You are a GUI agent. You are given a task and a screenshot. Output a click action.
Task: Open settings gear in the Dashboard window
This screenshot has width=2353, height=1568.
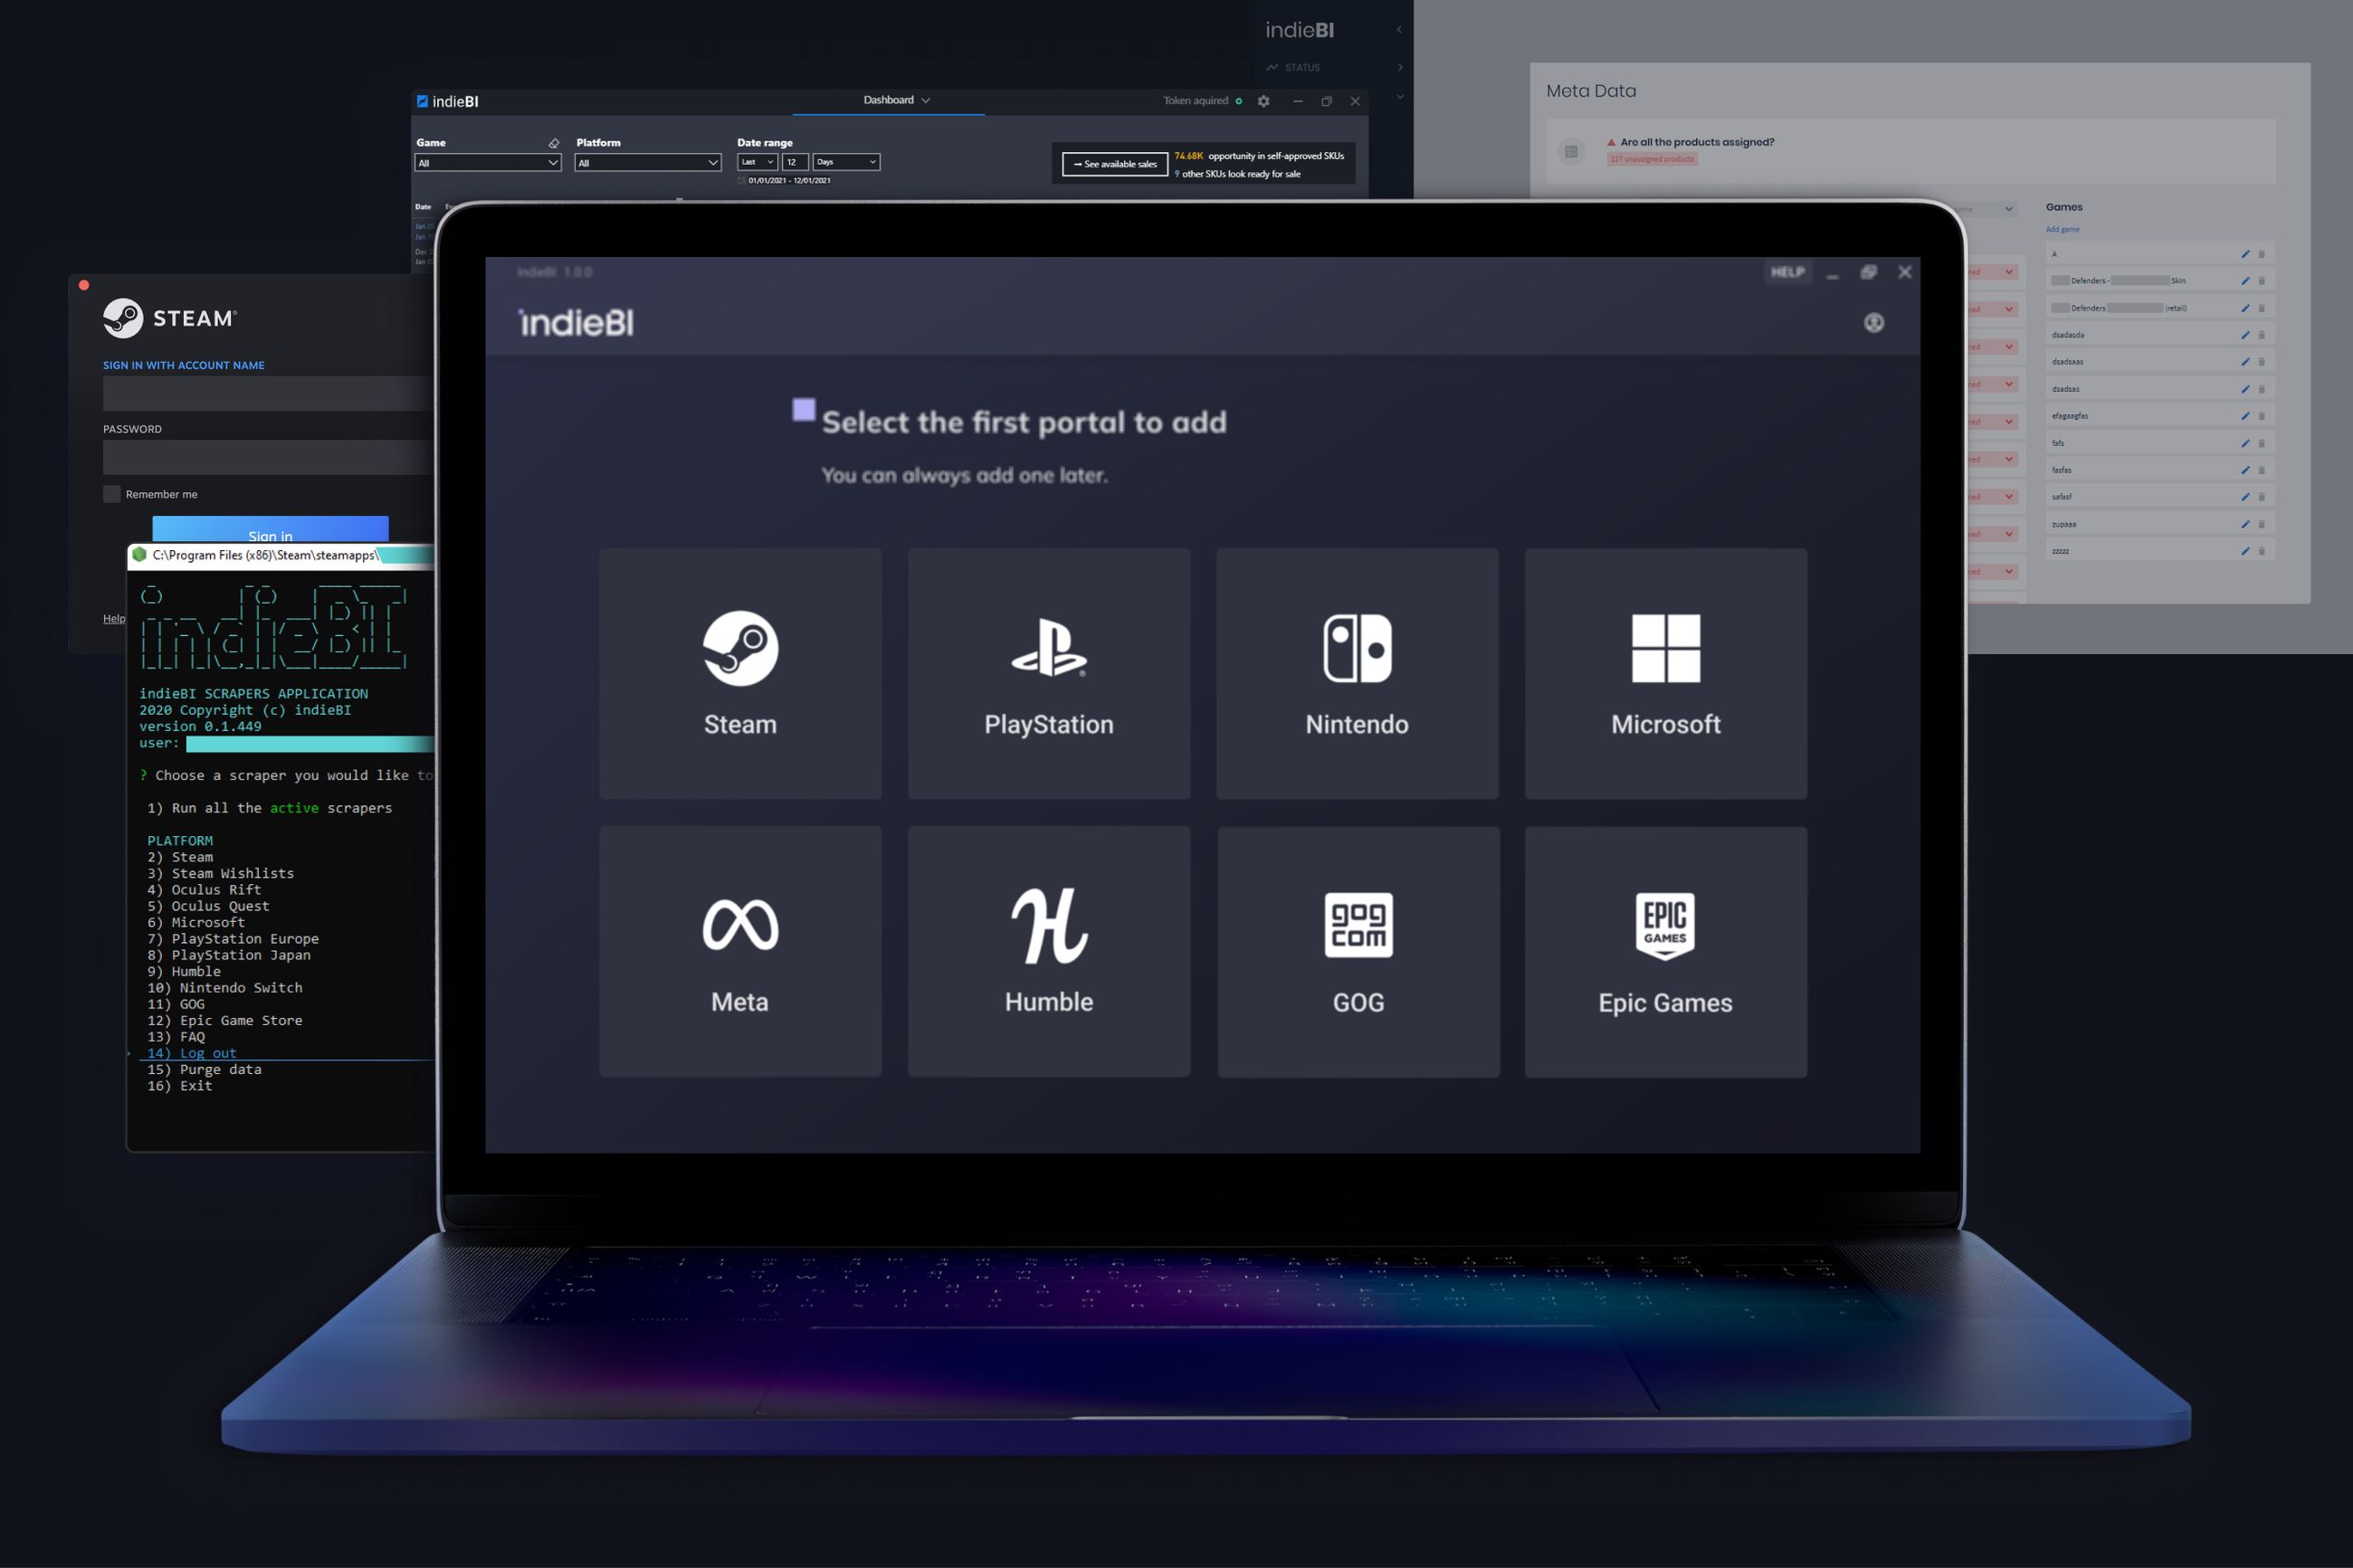pos(1263,101)
